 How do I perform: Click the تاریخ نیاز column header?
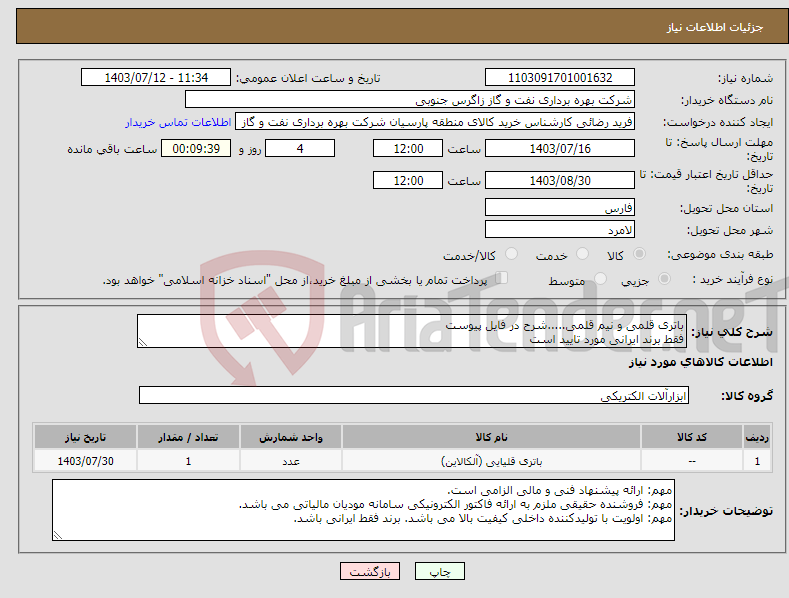86,437
